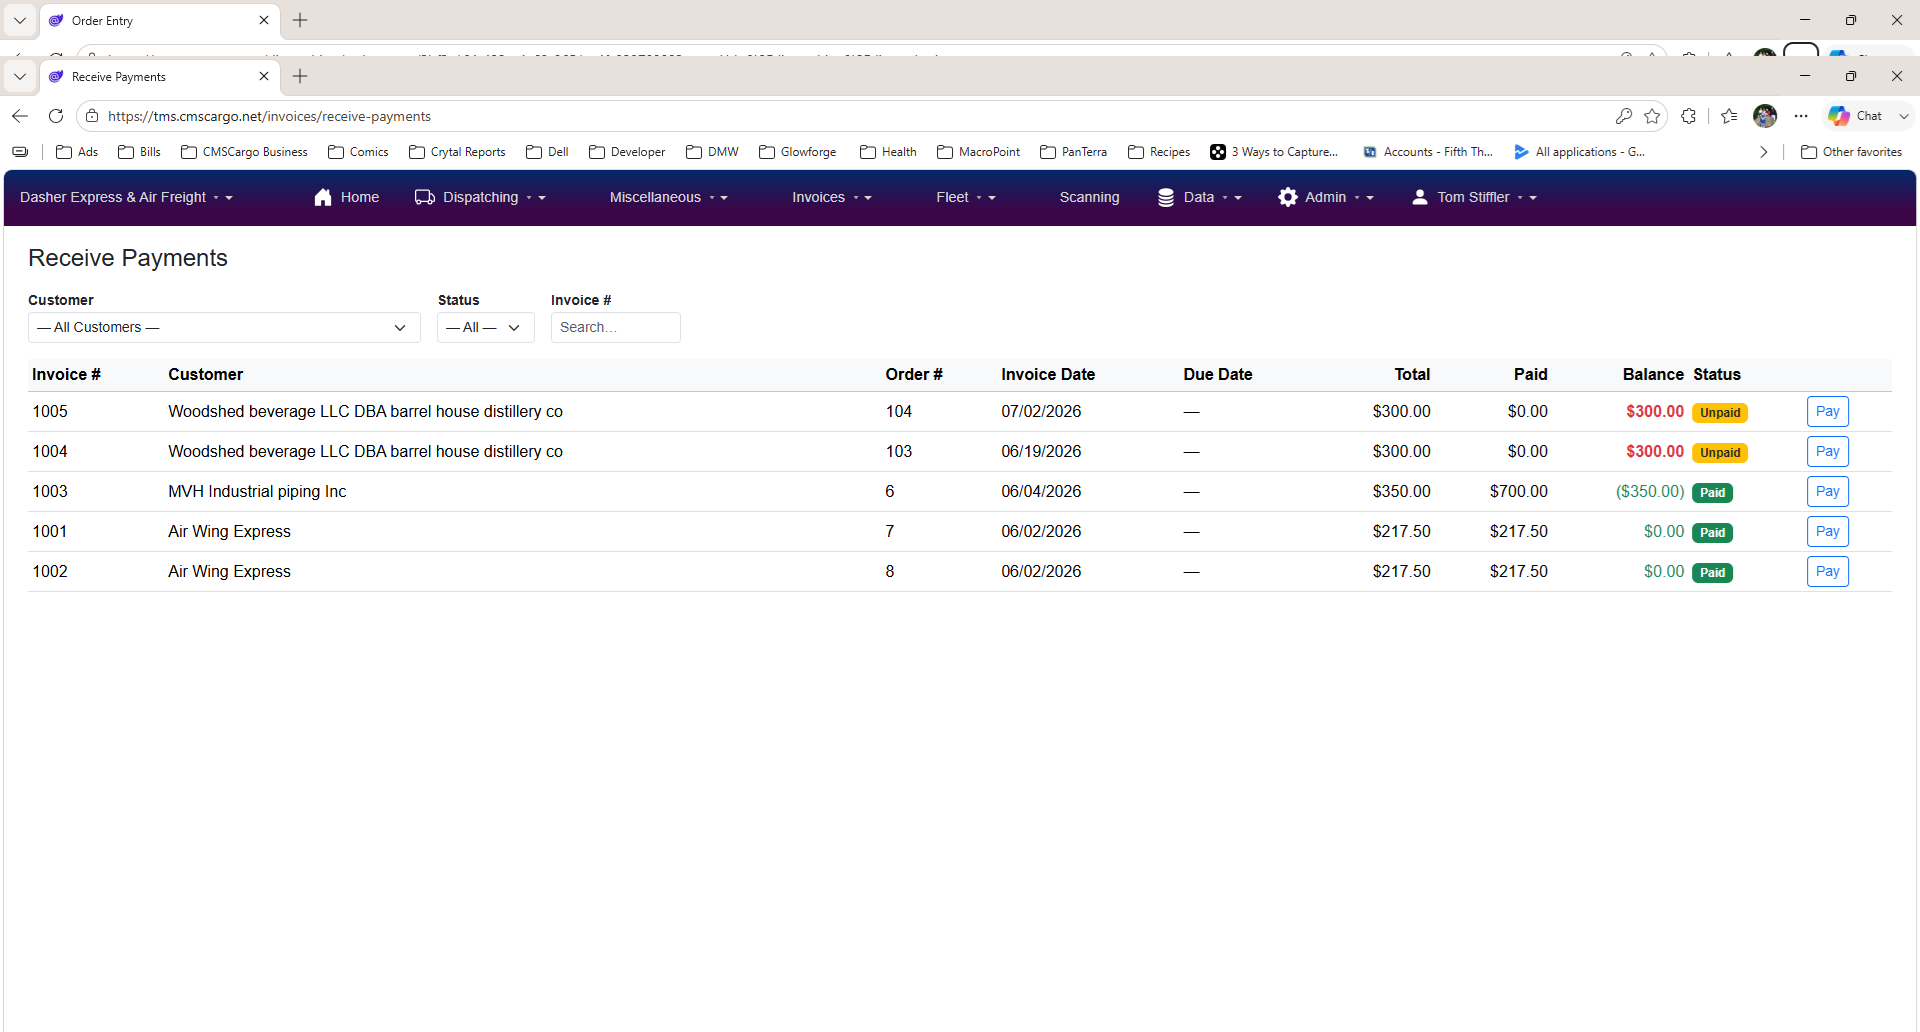Screen dimensions: 1920x1032
Task: Go back using browser back arrow
Action: coord(20,116)
